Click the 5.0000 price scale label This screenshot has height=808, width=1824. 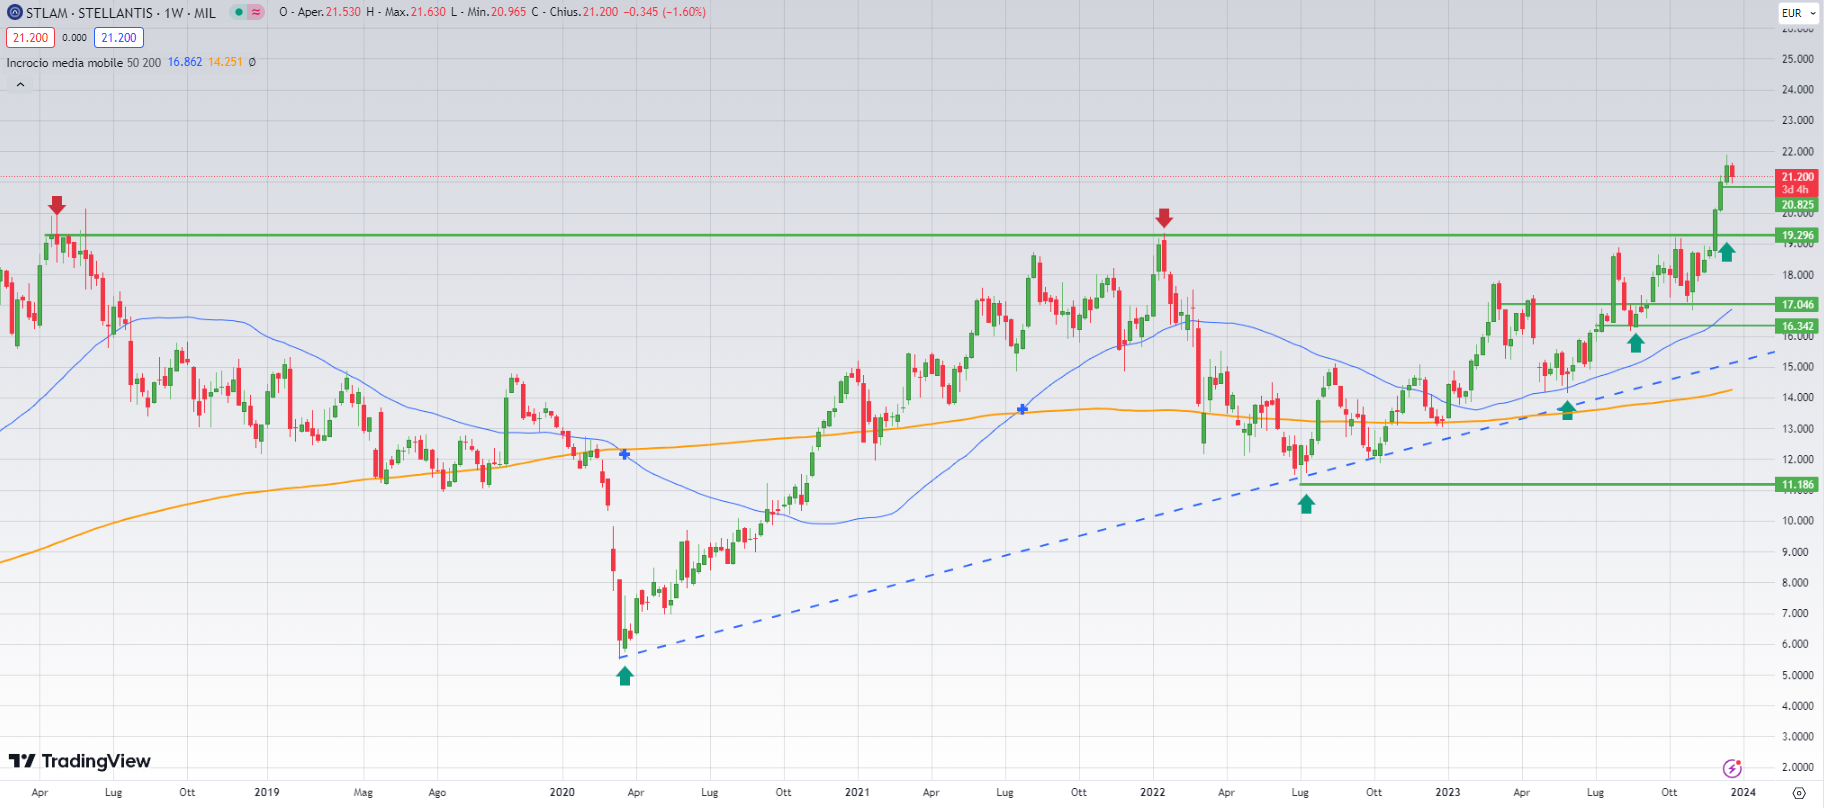(x=1797, y=675)
